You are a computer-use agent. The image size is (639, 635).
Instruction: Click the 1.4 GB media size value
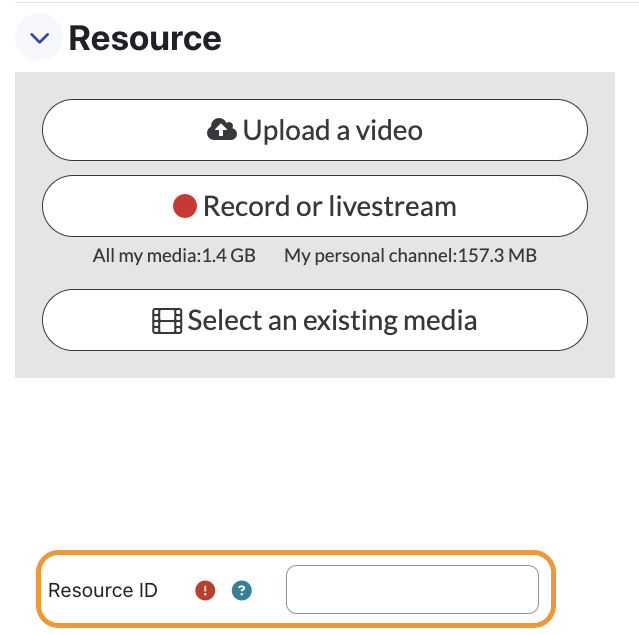229,256
